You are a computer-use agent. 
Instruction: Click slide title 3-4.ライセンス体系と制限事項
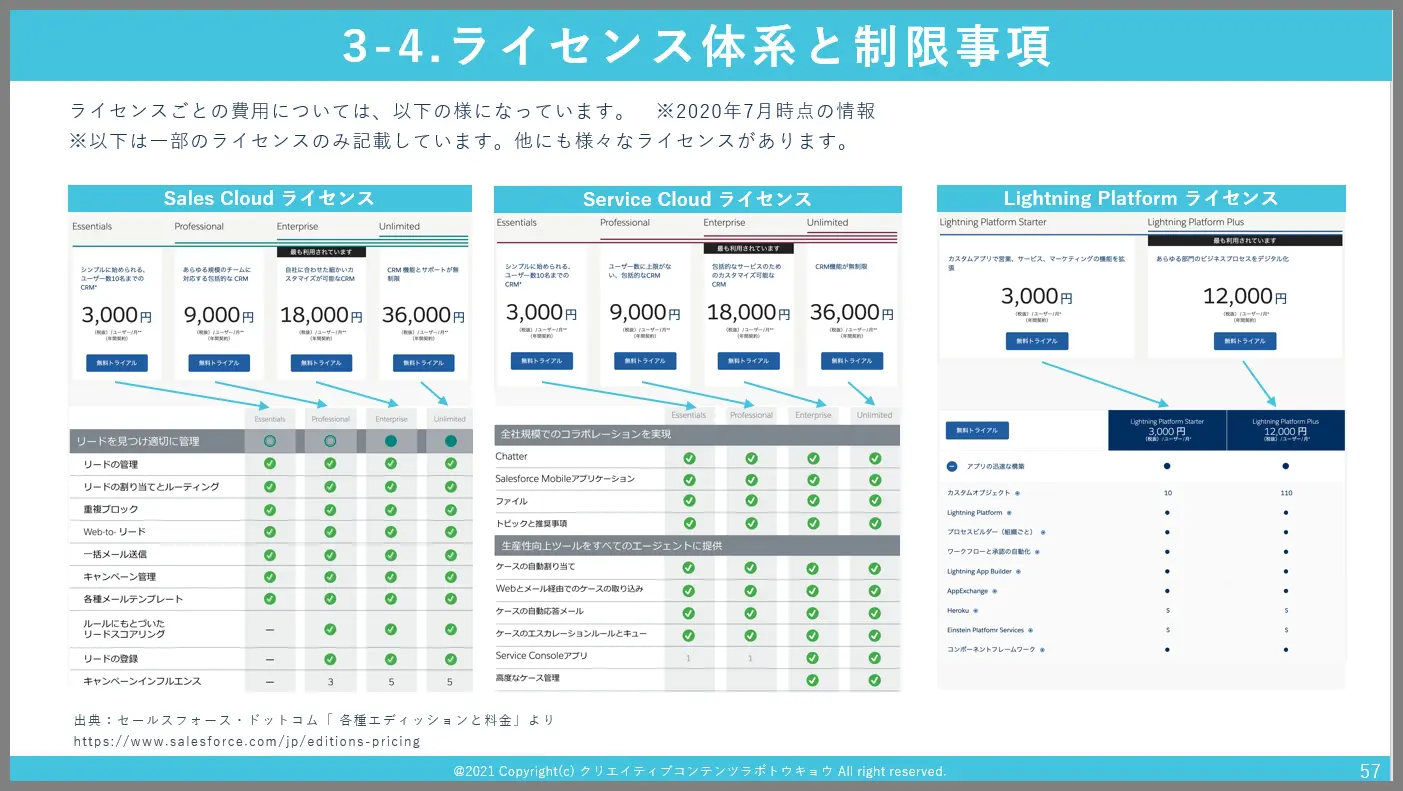697,44
